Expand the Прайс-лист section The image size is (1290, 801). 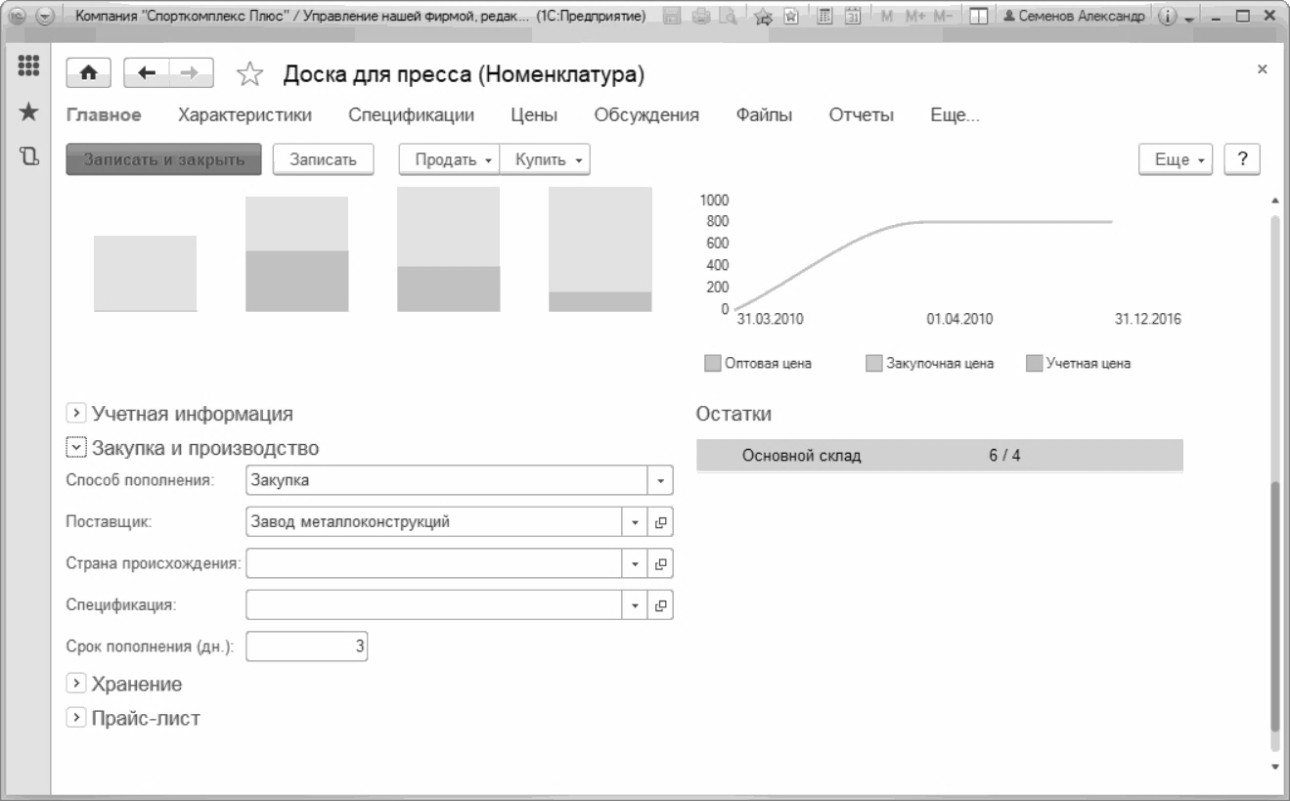coord(74,718)
